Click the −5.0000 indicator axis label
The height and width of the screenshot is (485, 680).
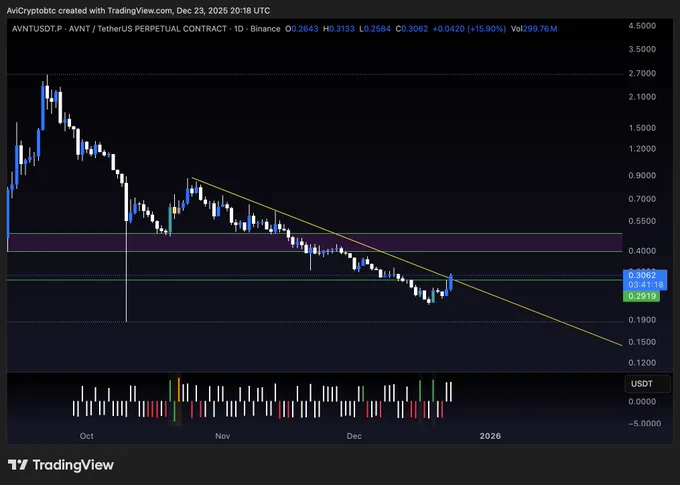click(644, 423)
